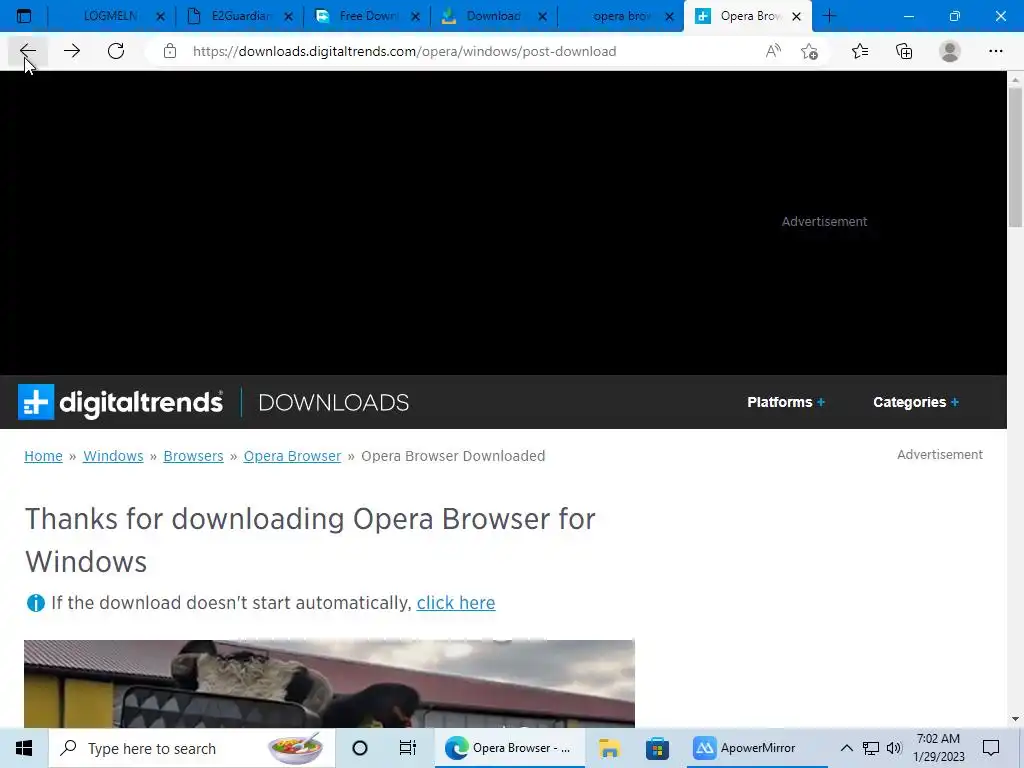This screenshot has width=1024, height=768.
Task: Open the network status tray icon
Action: click(x=871, y=748)
